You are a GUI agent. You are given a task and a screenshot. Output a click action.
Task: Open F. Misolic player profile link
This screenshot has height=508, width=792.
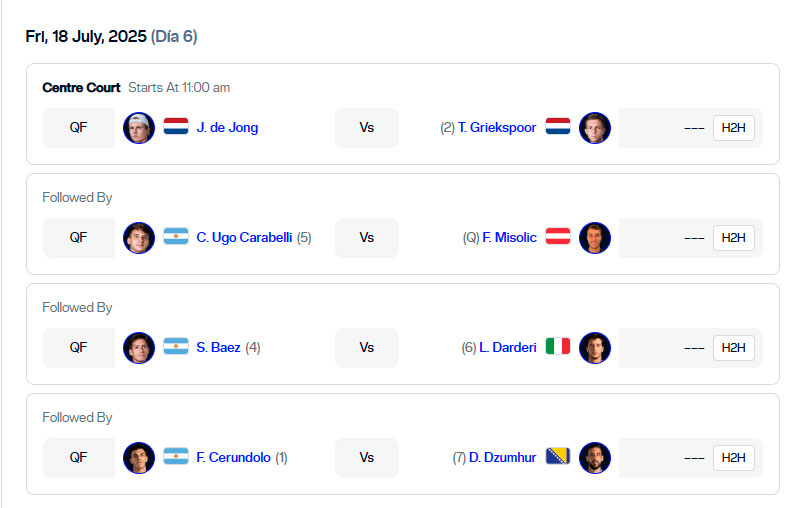pos(509,237)
